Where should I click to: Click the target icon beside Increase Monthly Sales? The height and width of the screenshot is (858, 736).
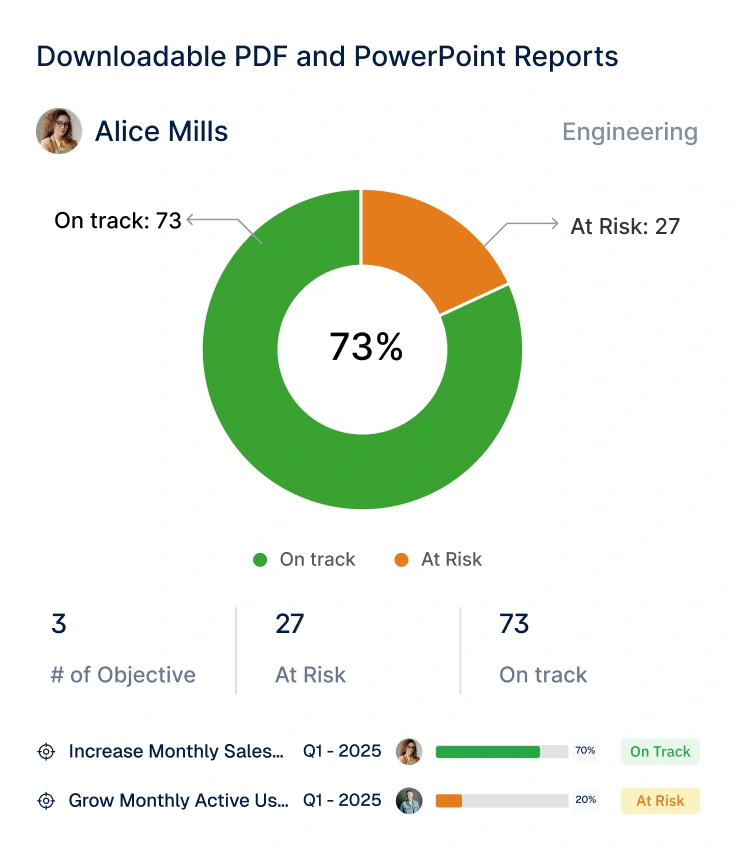(45, 751)
